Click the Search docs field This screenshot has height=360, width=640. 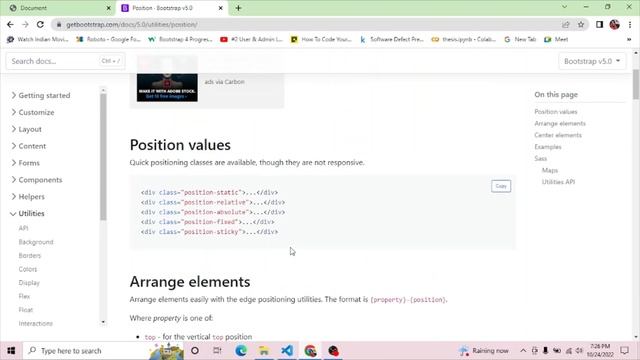pyautogui.click(x=65, y=61)
